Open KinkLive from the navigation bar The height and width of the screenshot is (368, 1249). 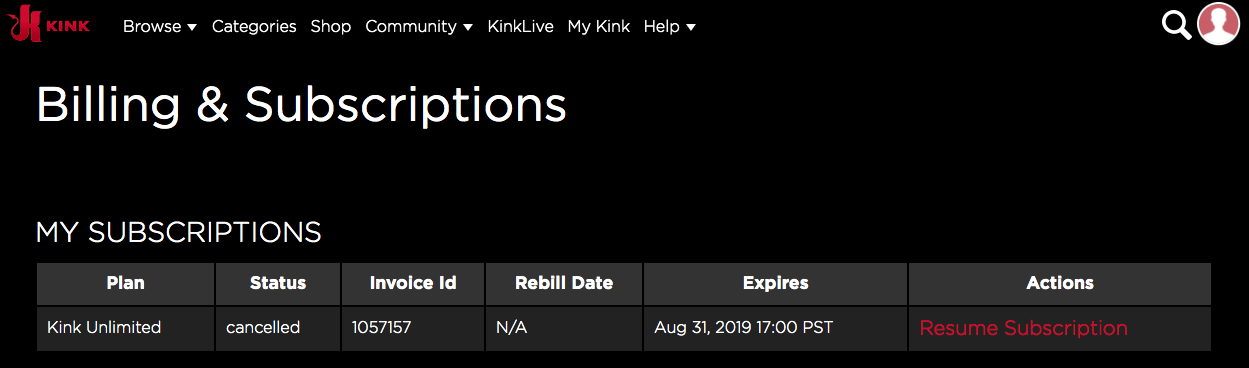click(x=520, y=27)
